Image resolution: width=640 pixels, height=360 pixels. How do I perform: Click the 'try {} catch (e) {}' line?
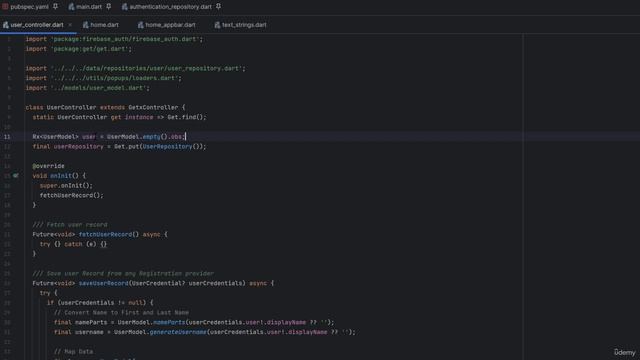pyautogui.click(x=73, y=244)
